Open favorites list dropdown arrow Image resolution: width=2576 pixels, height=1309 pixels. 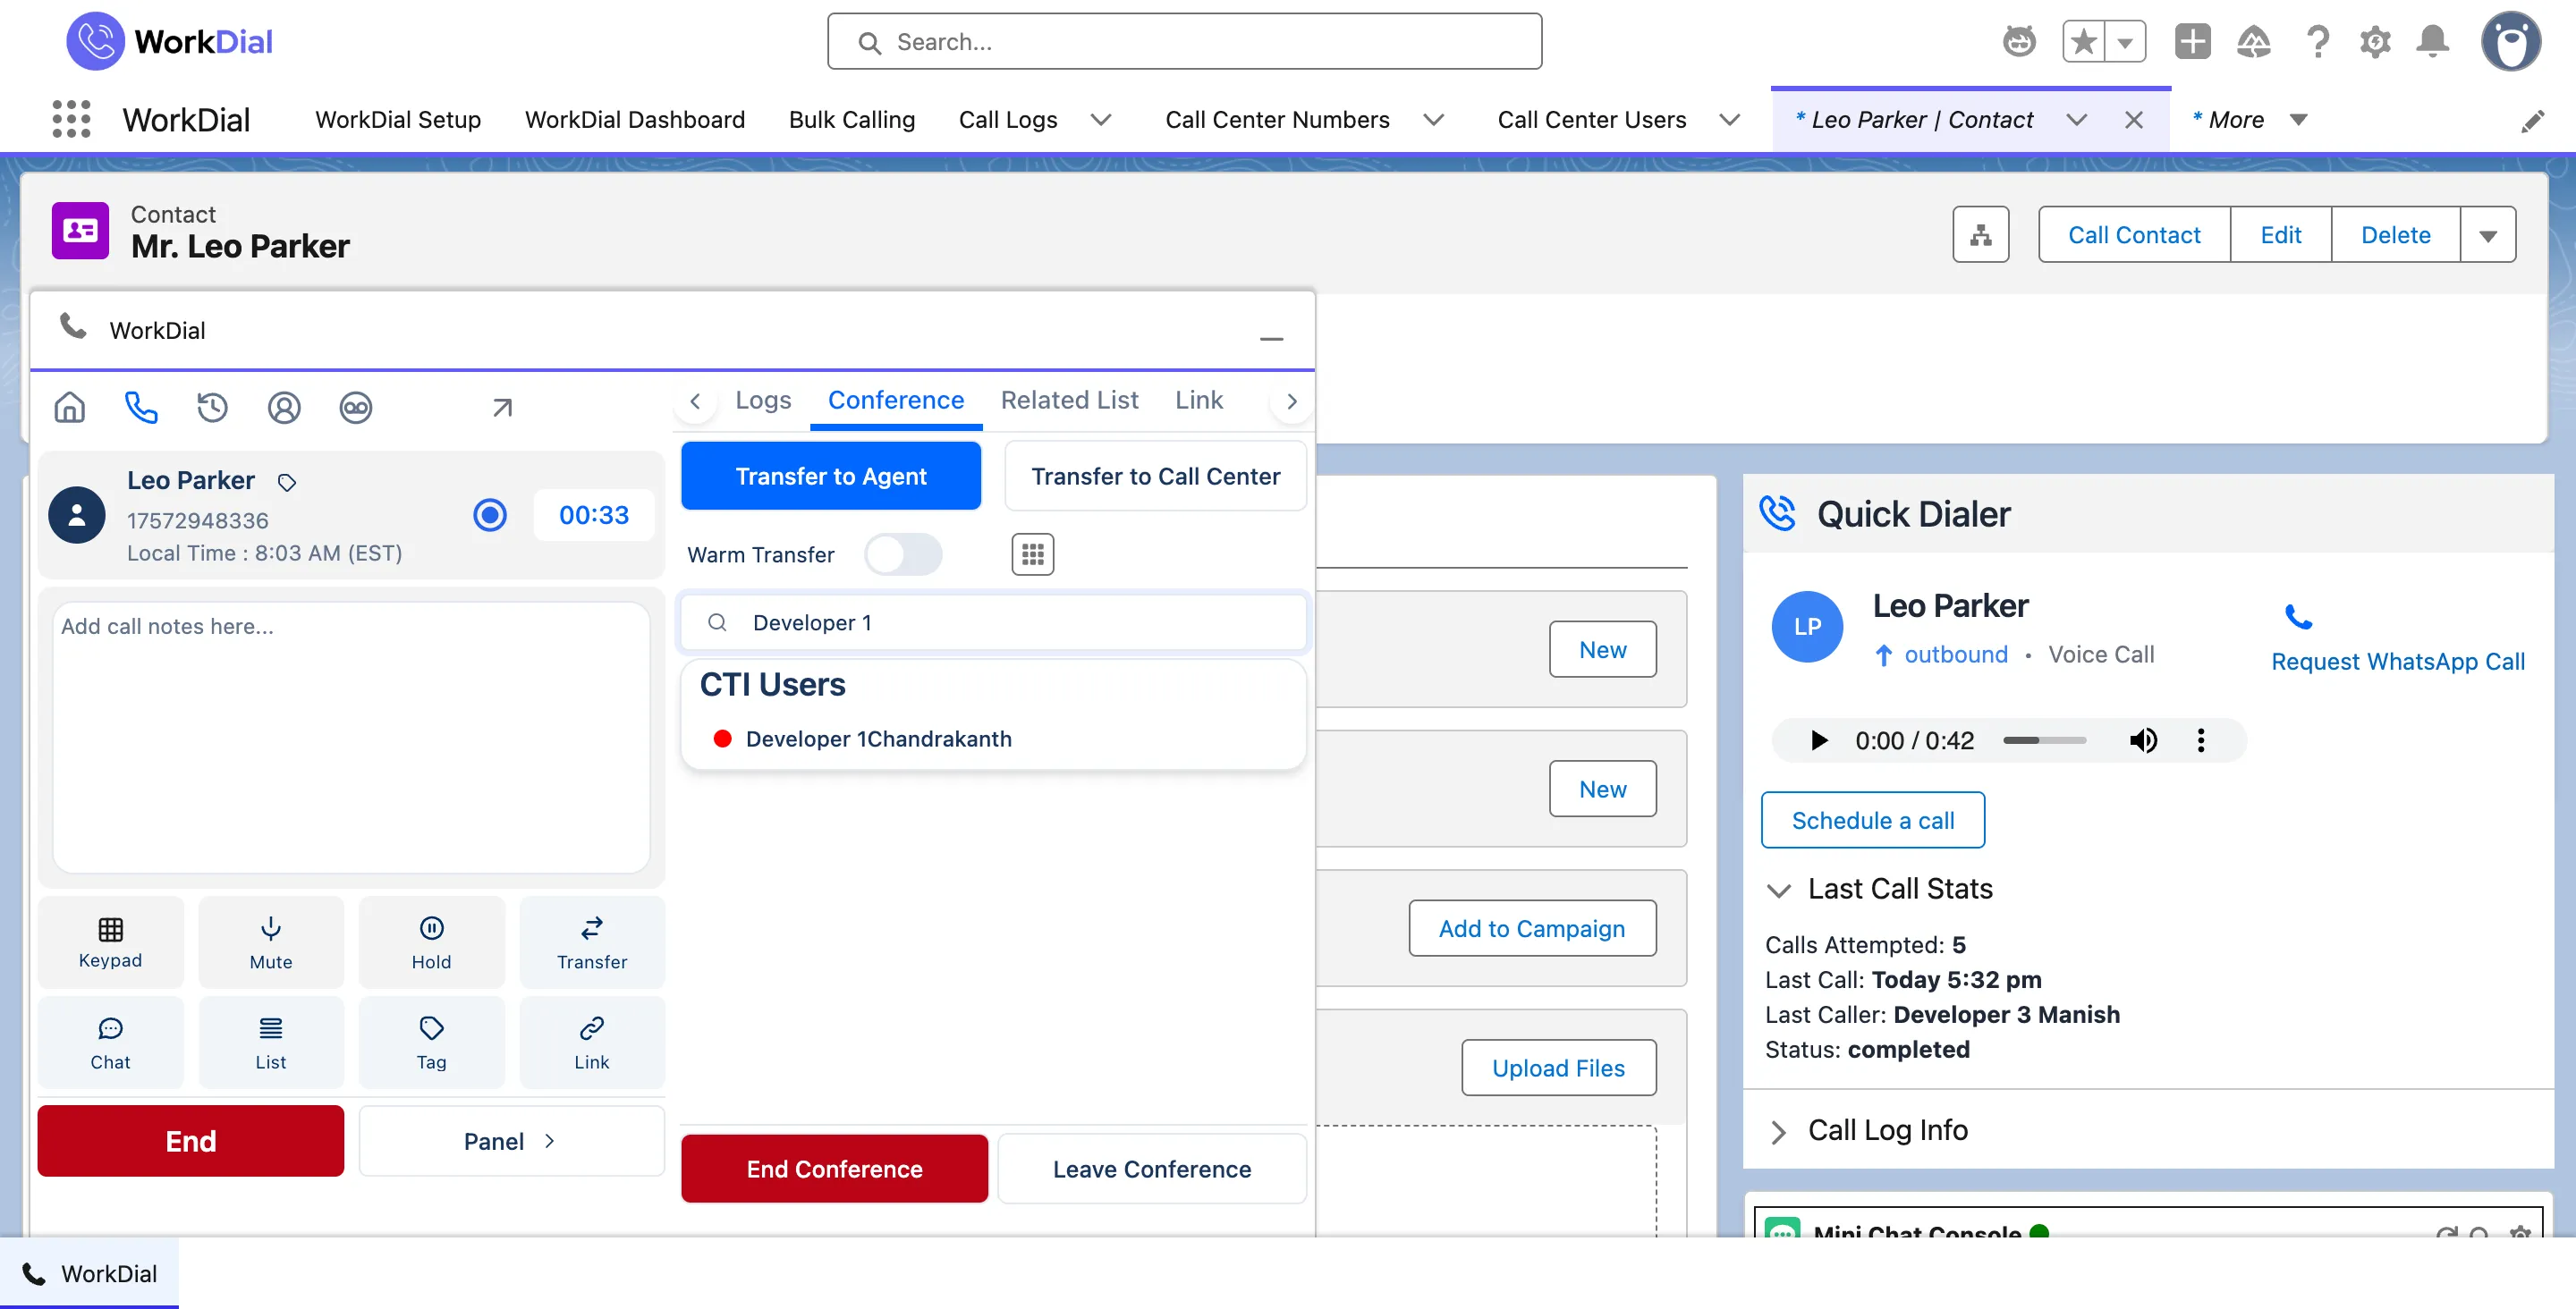2125,42
